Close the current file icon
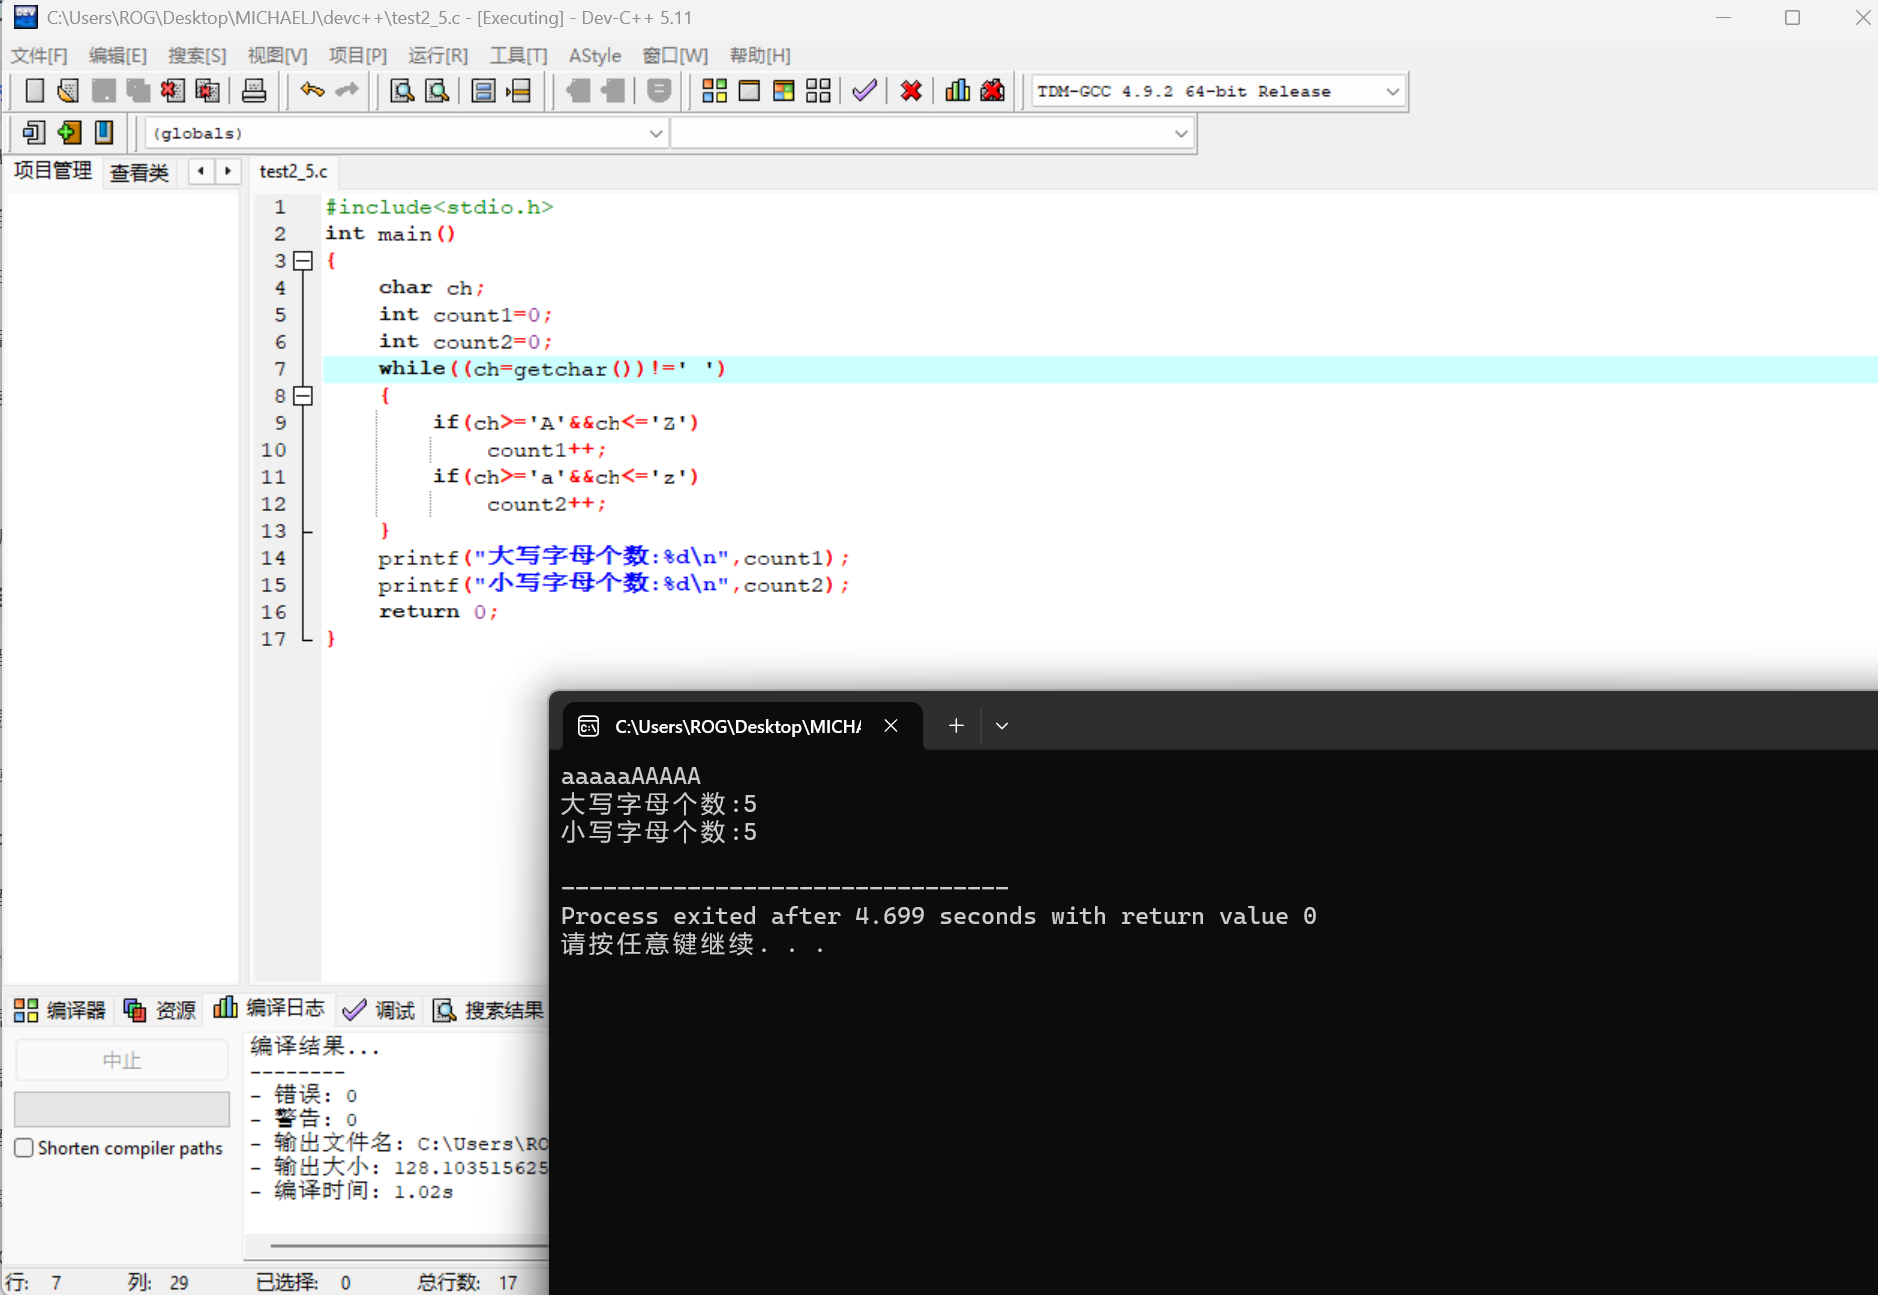Viewport: 1878px width, 1295px height. pos(173,91)
